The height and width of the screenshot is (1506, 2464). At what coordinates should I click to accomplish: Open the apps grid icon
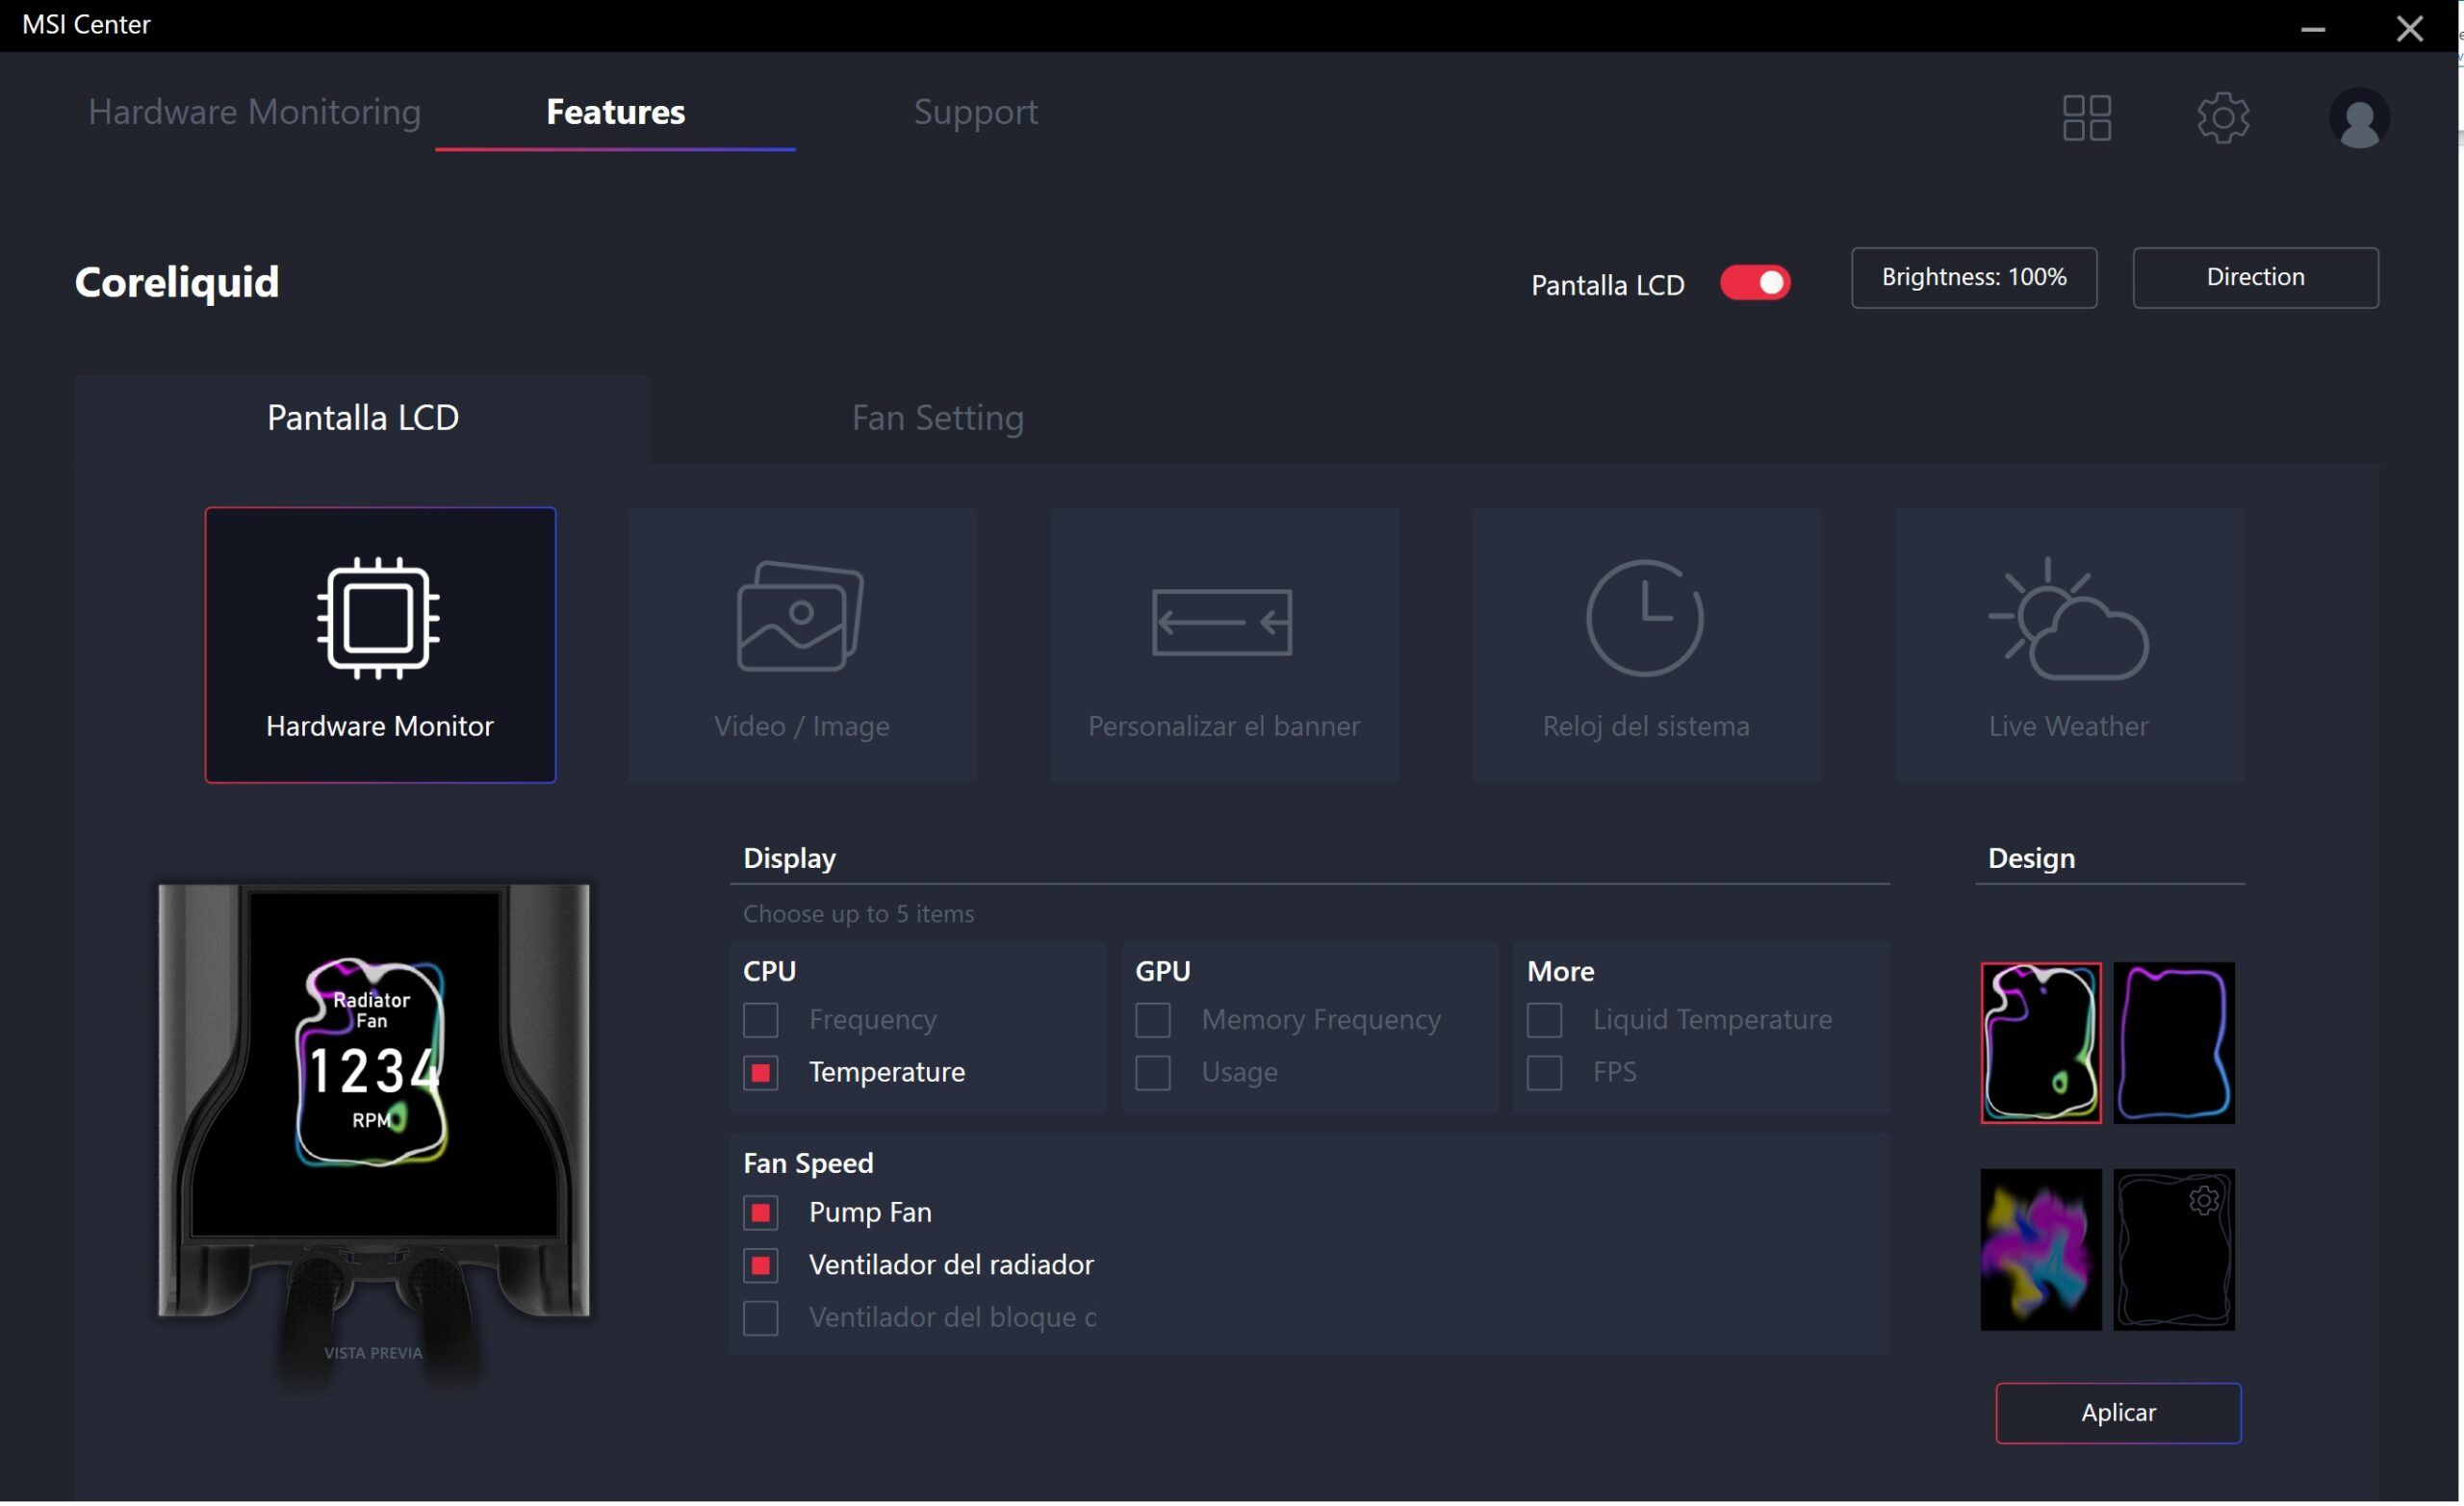2086,118
